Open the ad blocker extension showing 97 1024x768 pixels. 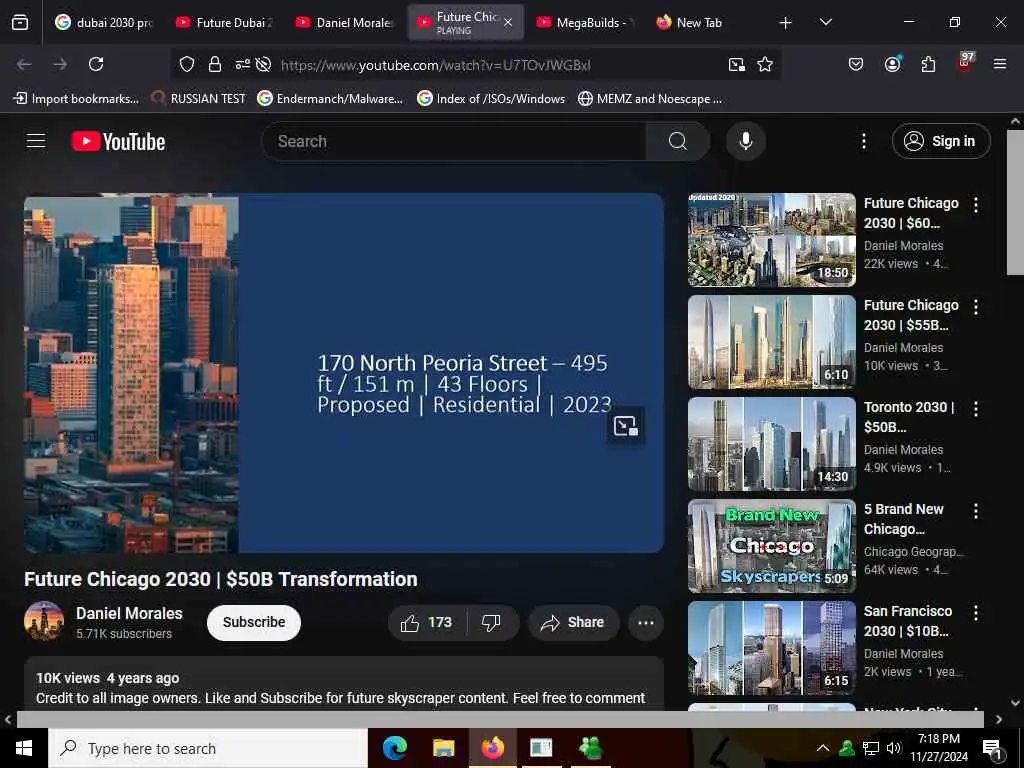[x=965, y=63]
